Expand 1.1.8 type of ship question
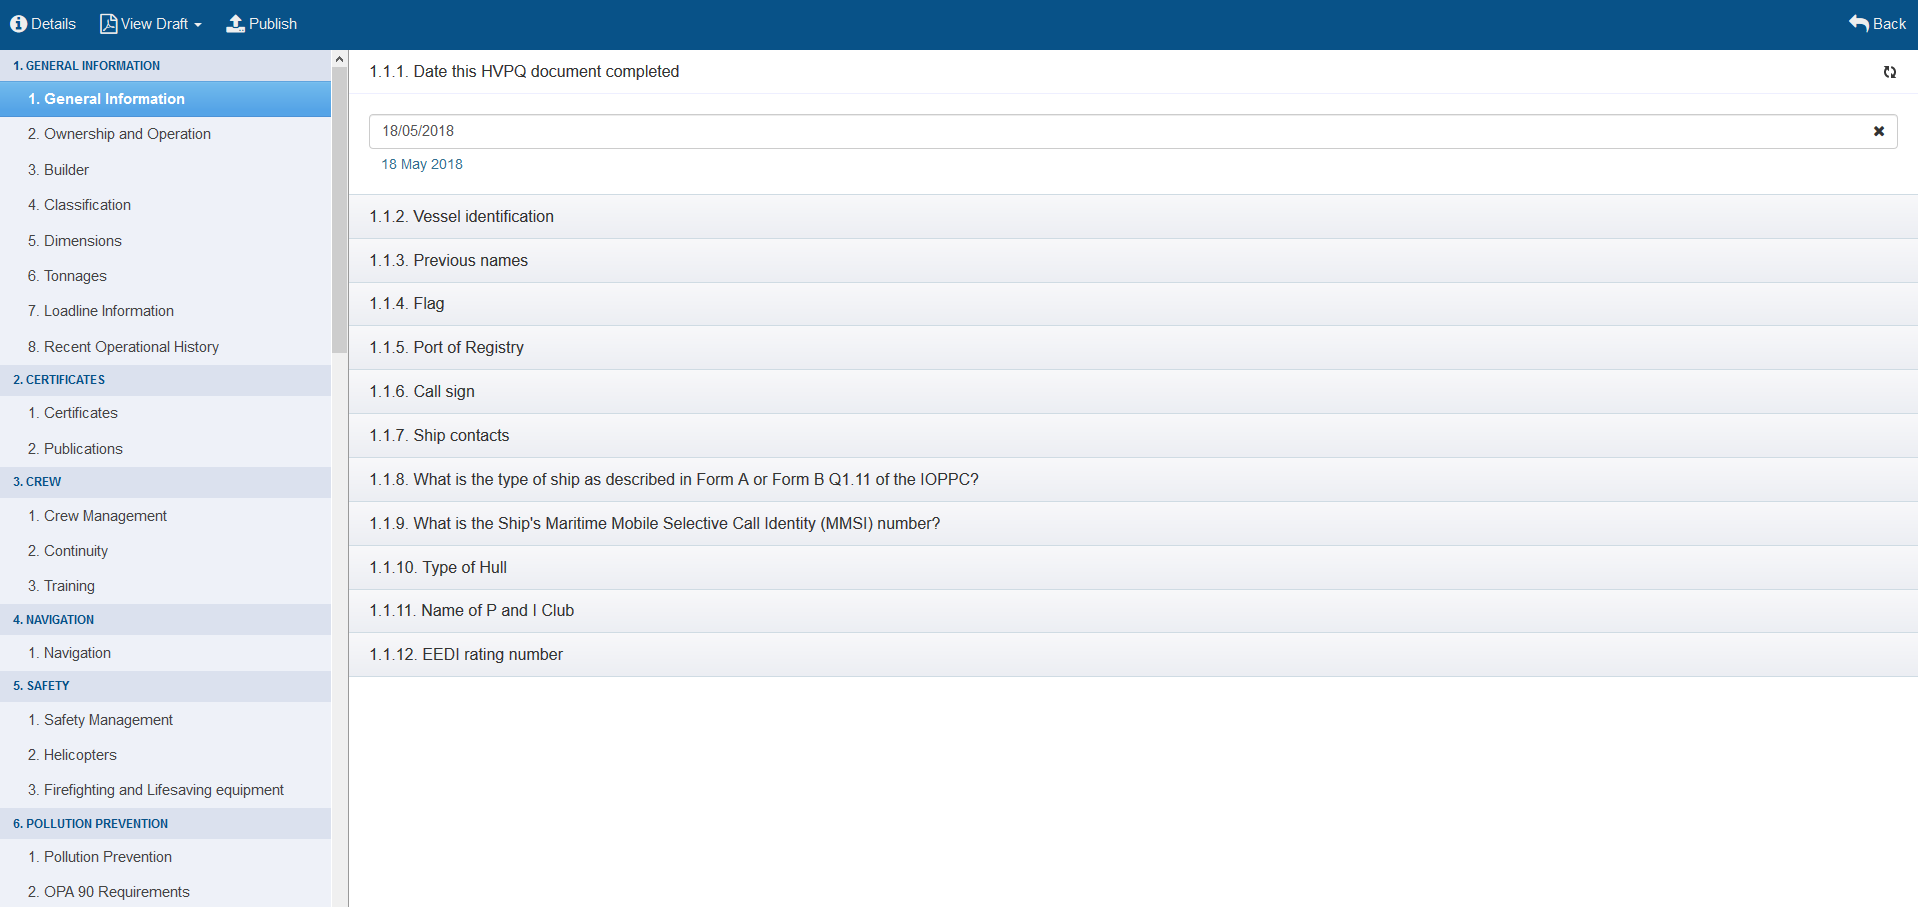This screenshot has width=1918, height=907. 1133,480
